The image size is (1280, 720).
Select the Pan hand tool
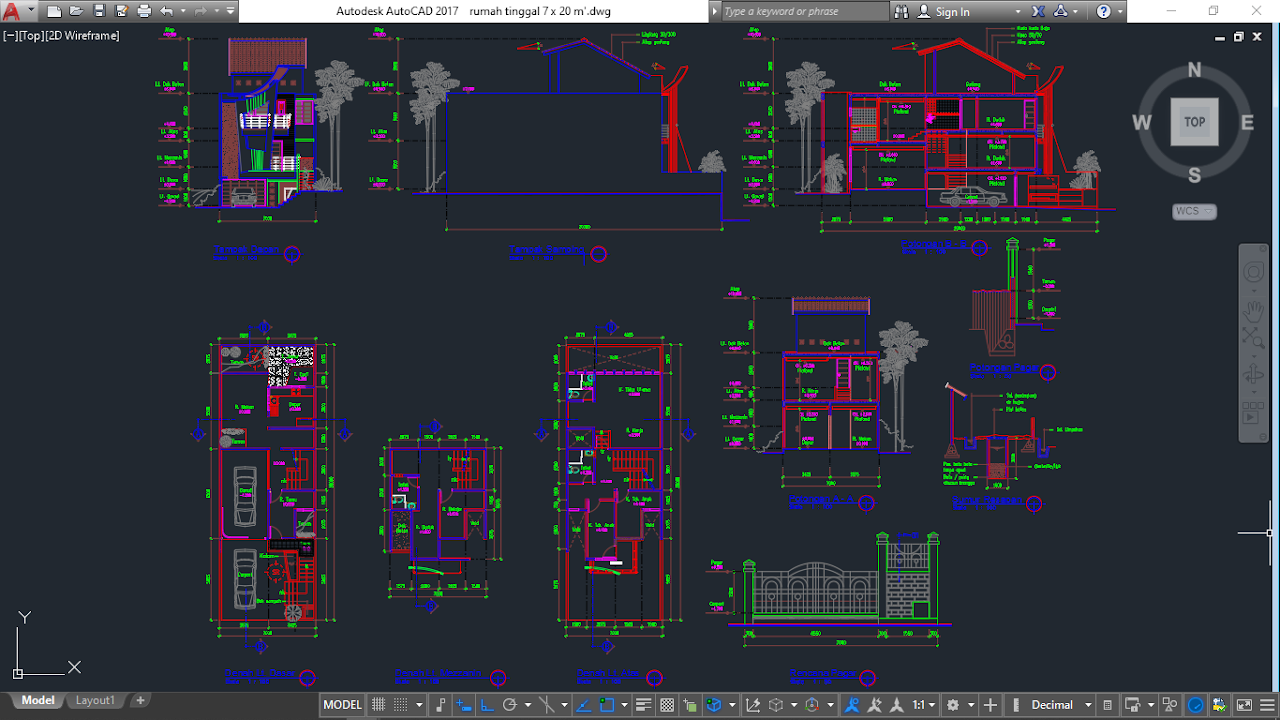coord(1254,311)
